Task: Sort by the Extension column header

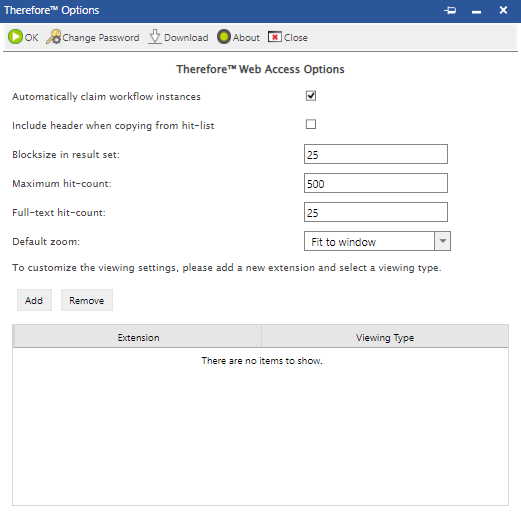Action: 137,336
